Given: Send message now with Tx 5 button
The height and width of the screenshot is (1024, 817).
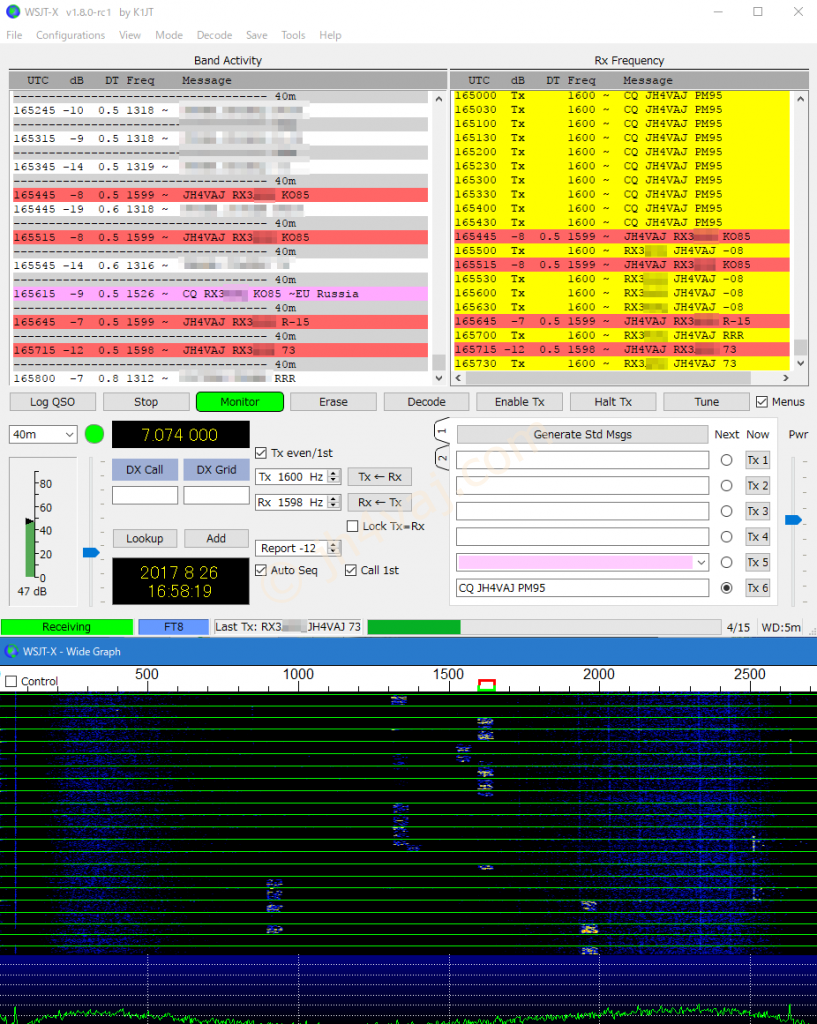Looking at the screenshot, I should click(x=758, y=562).
